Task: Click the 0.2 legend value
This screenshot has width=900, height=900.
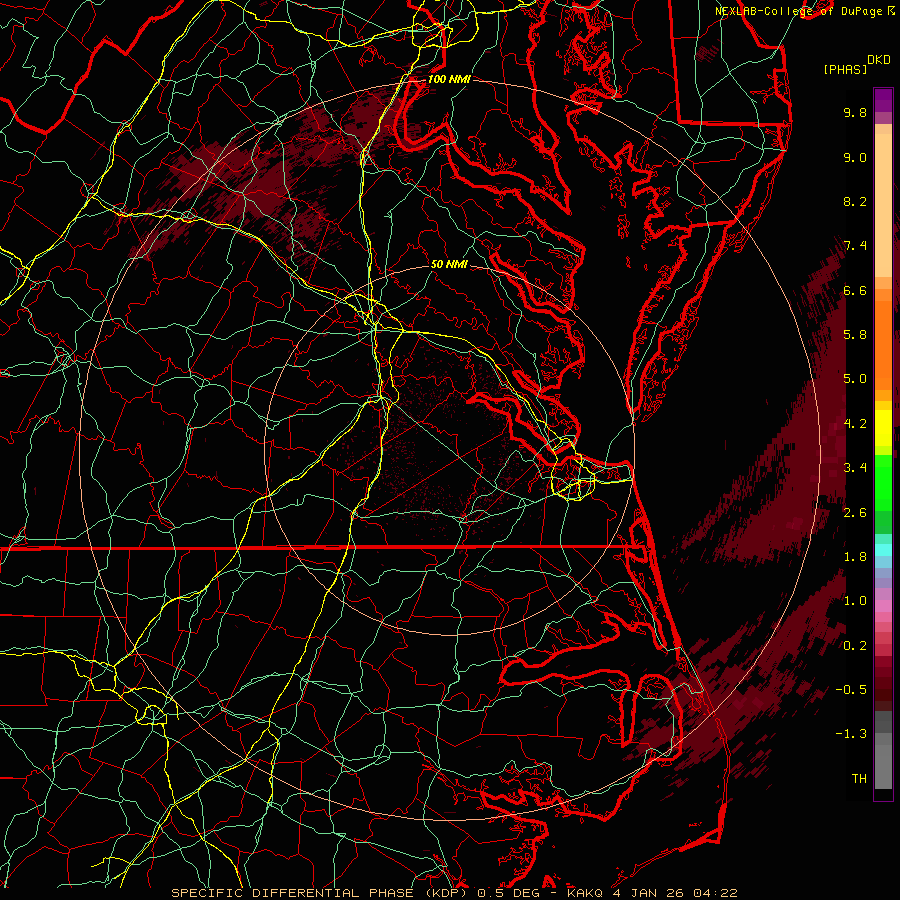Action: [x=855, y=646]
